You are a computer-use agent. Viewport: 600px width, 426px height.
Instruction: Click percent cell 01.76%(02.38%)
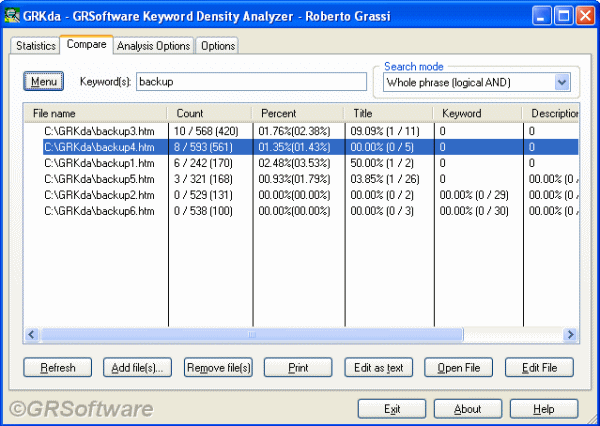[x=294, y=131]
